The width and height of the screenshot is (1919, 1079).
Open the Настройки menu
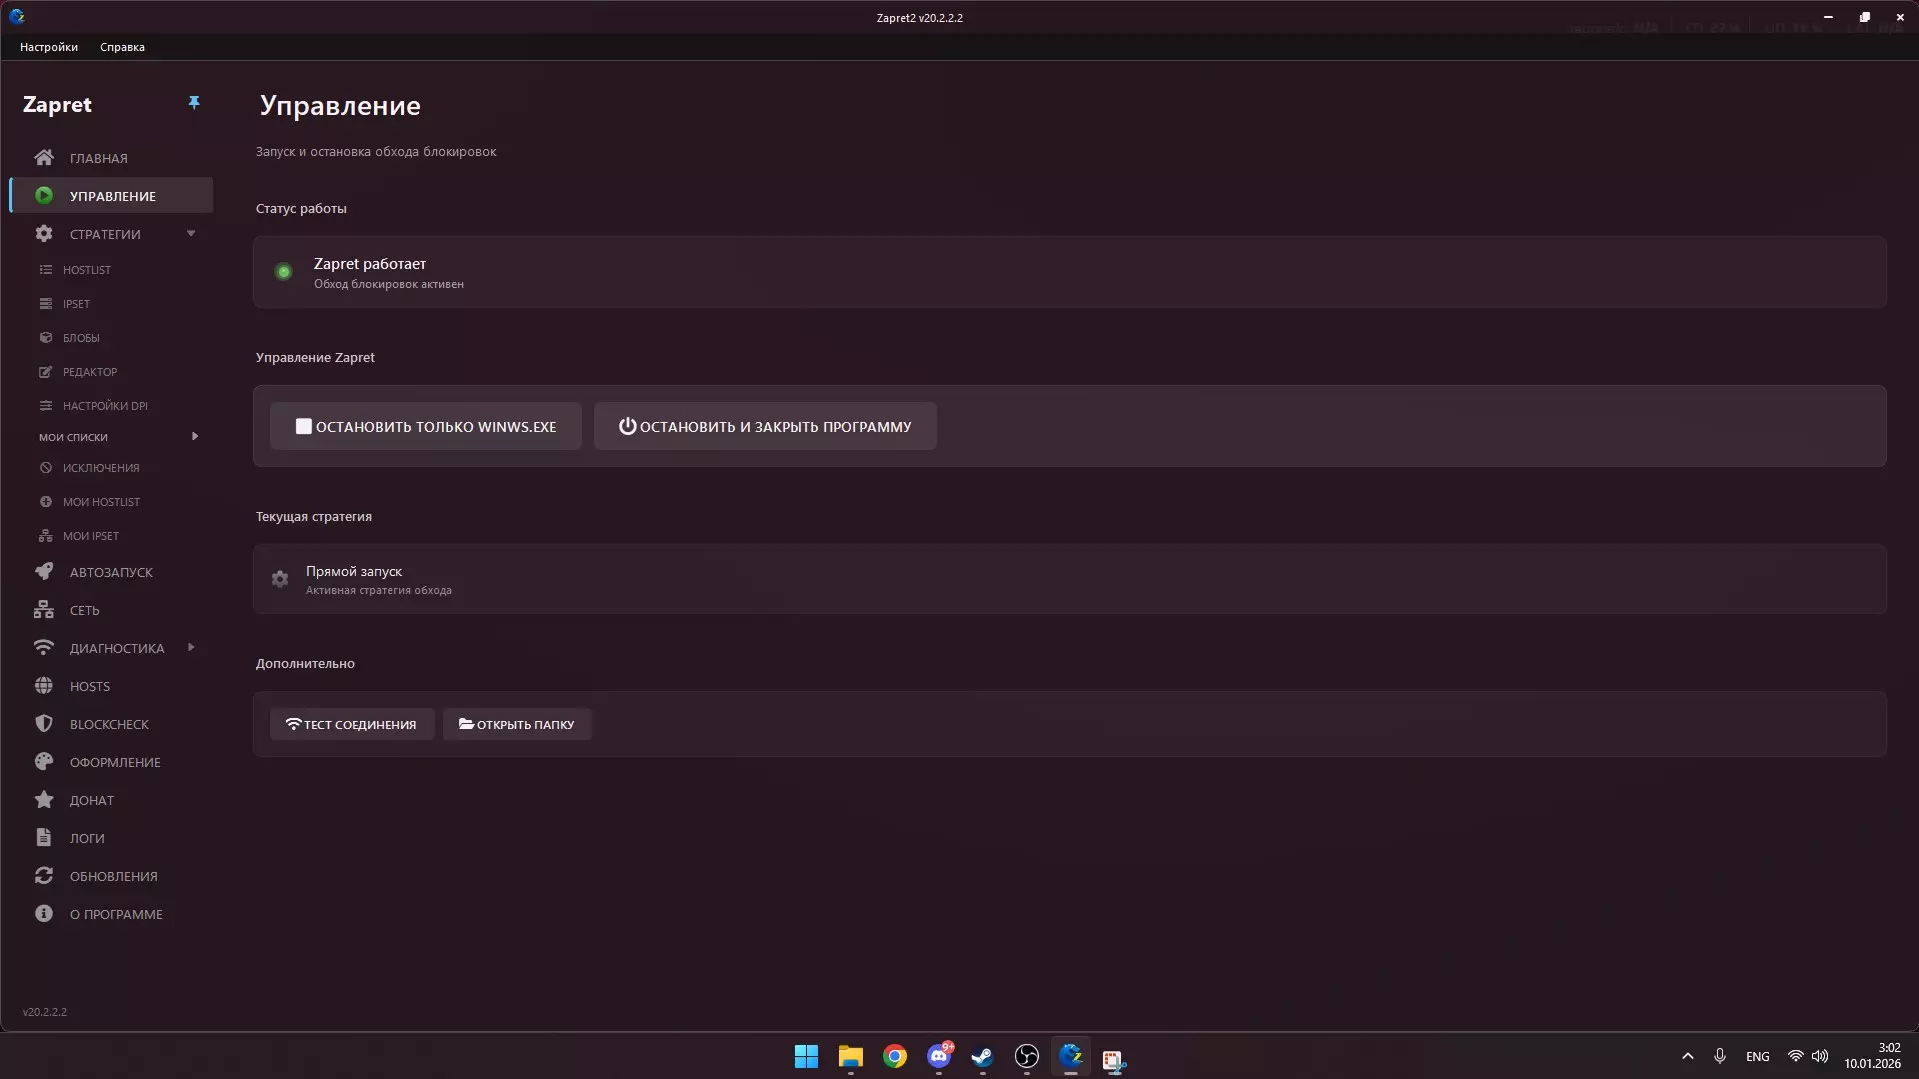49,47
